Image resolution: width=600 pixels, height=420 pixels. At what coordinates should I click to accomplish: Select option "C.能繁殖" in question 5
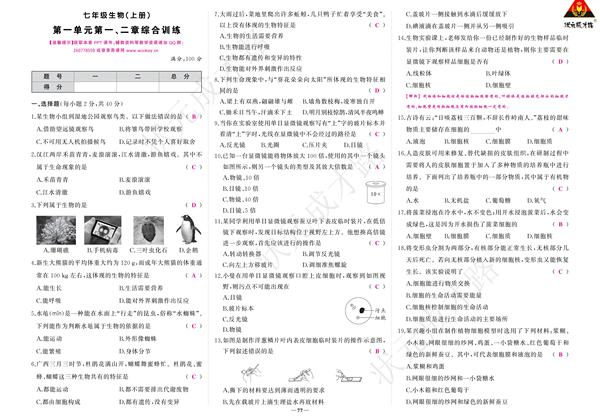click(49, 351)
